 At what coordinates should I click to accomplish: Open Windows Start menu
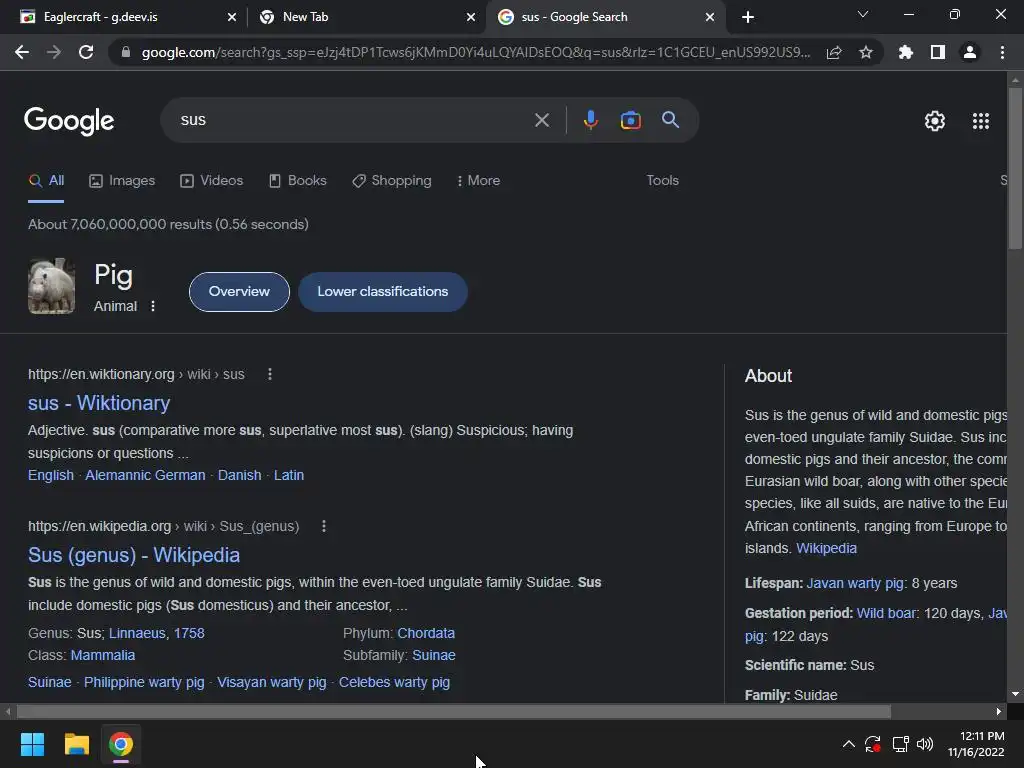coord(32,744)
